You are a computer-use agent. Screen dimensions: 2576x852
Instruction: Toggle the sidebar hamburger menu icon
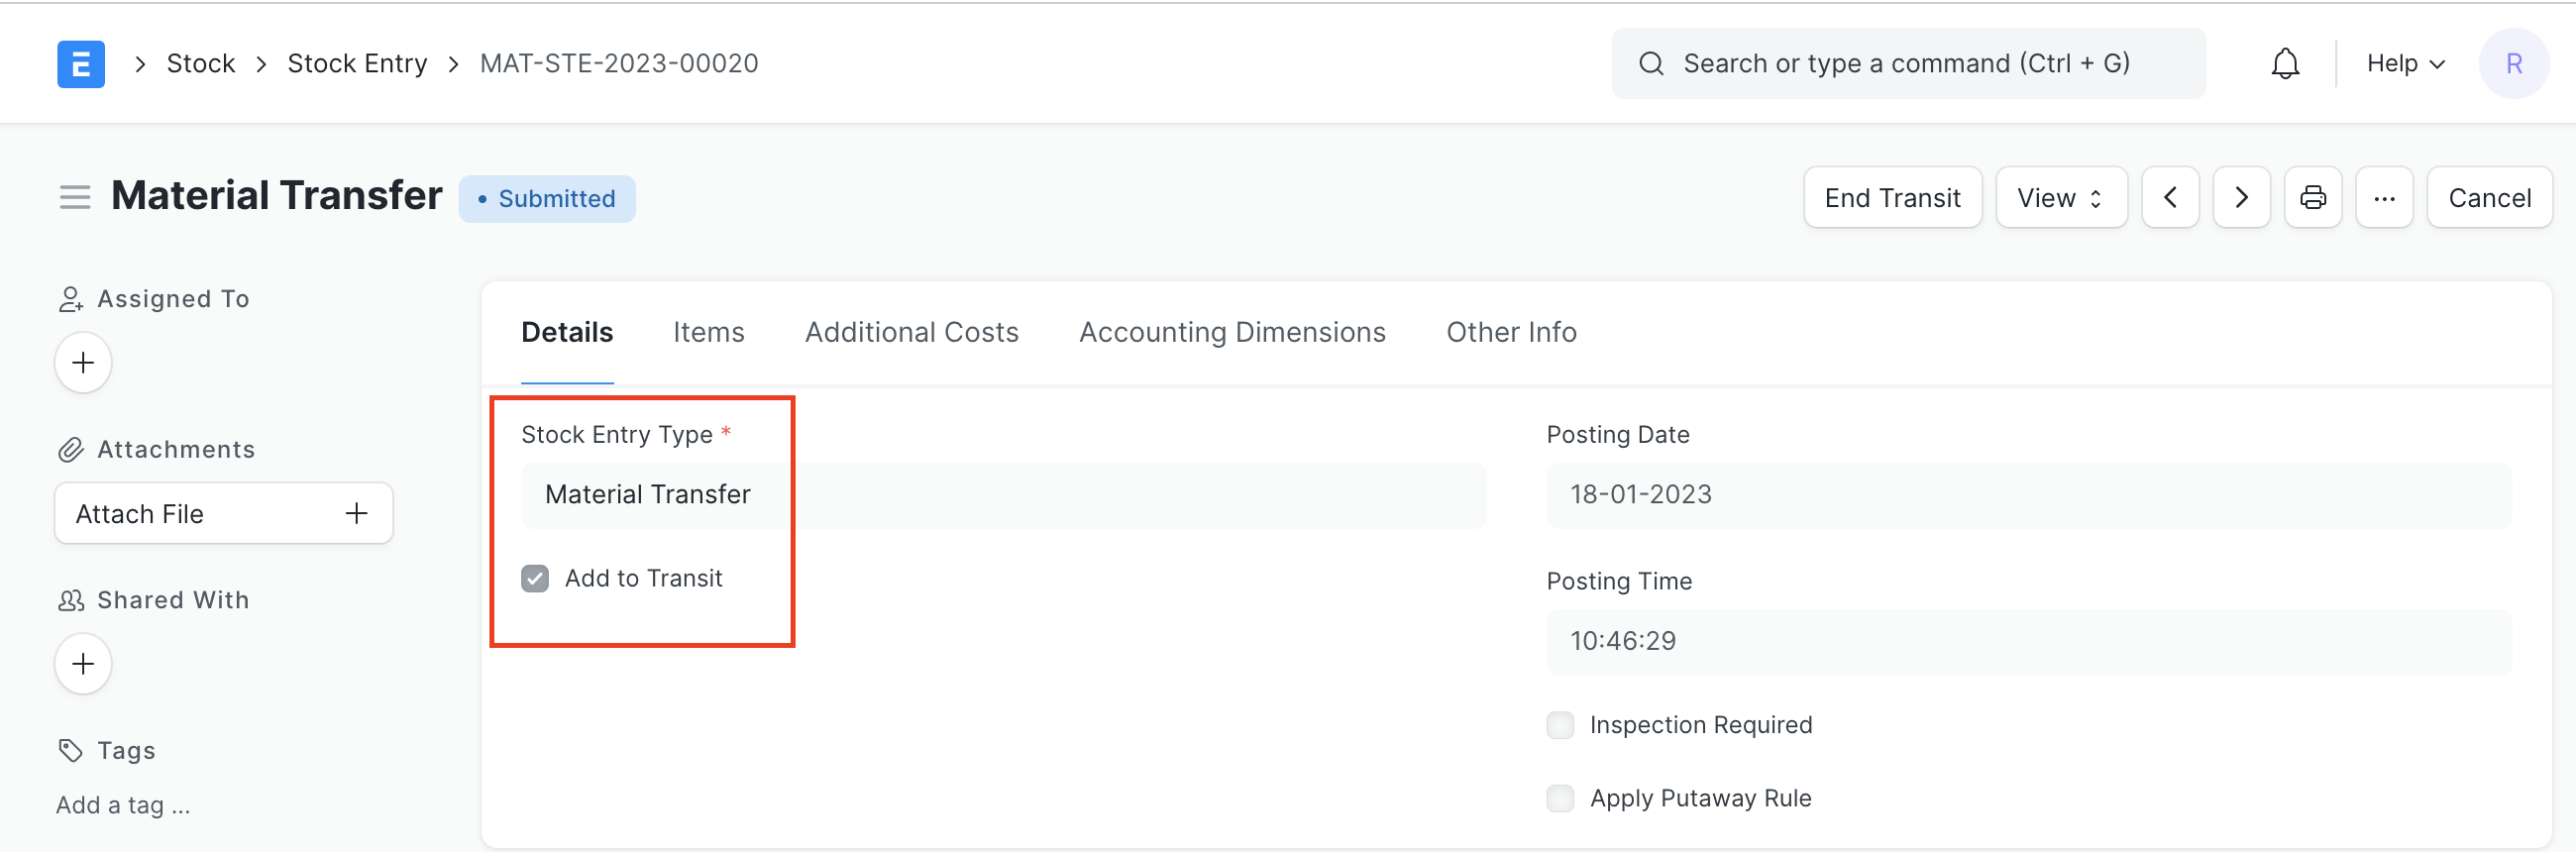click(x=75, y=197)
